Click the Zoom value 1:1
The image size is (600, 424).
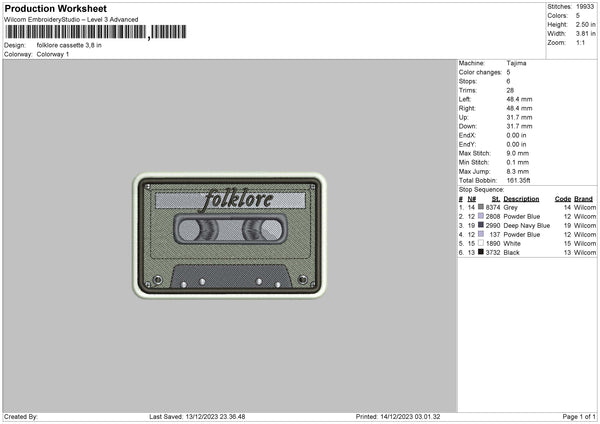click(580, 42)
